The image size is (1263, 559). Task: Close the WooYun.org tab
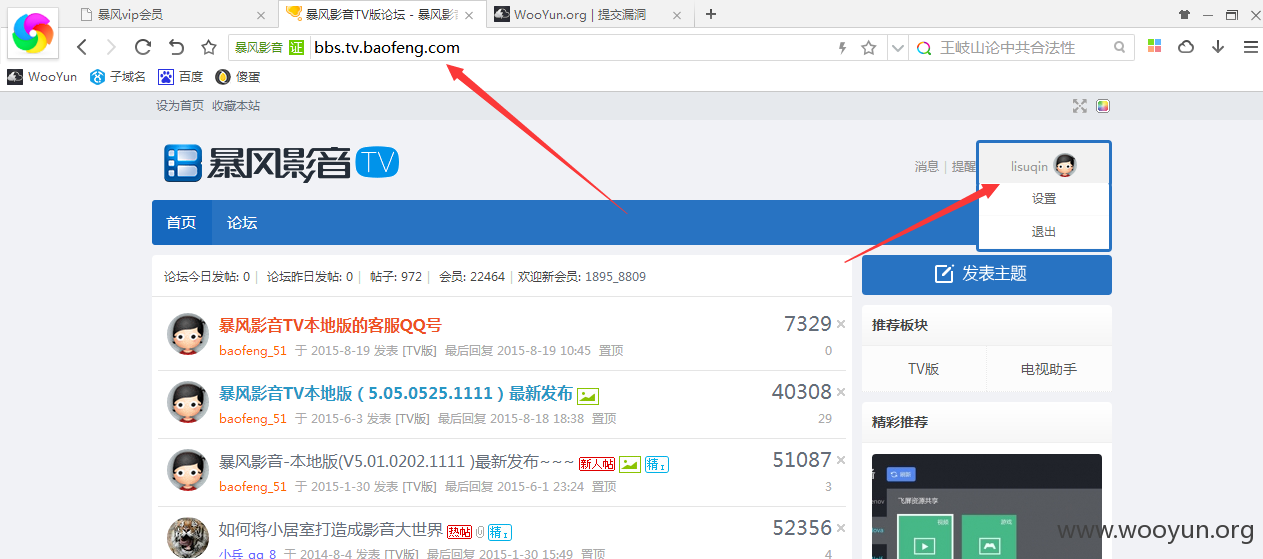[678, 15]
